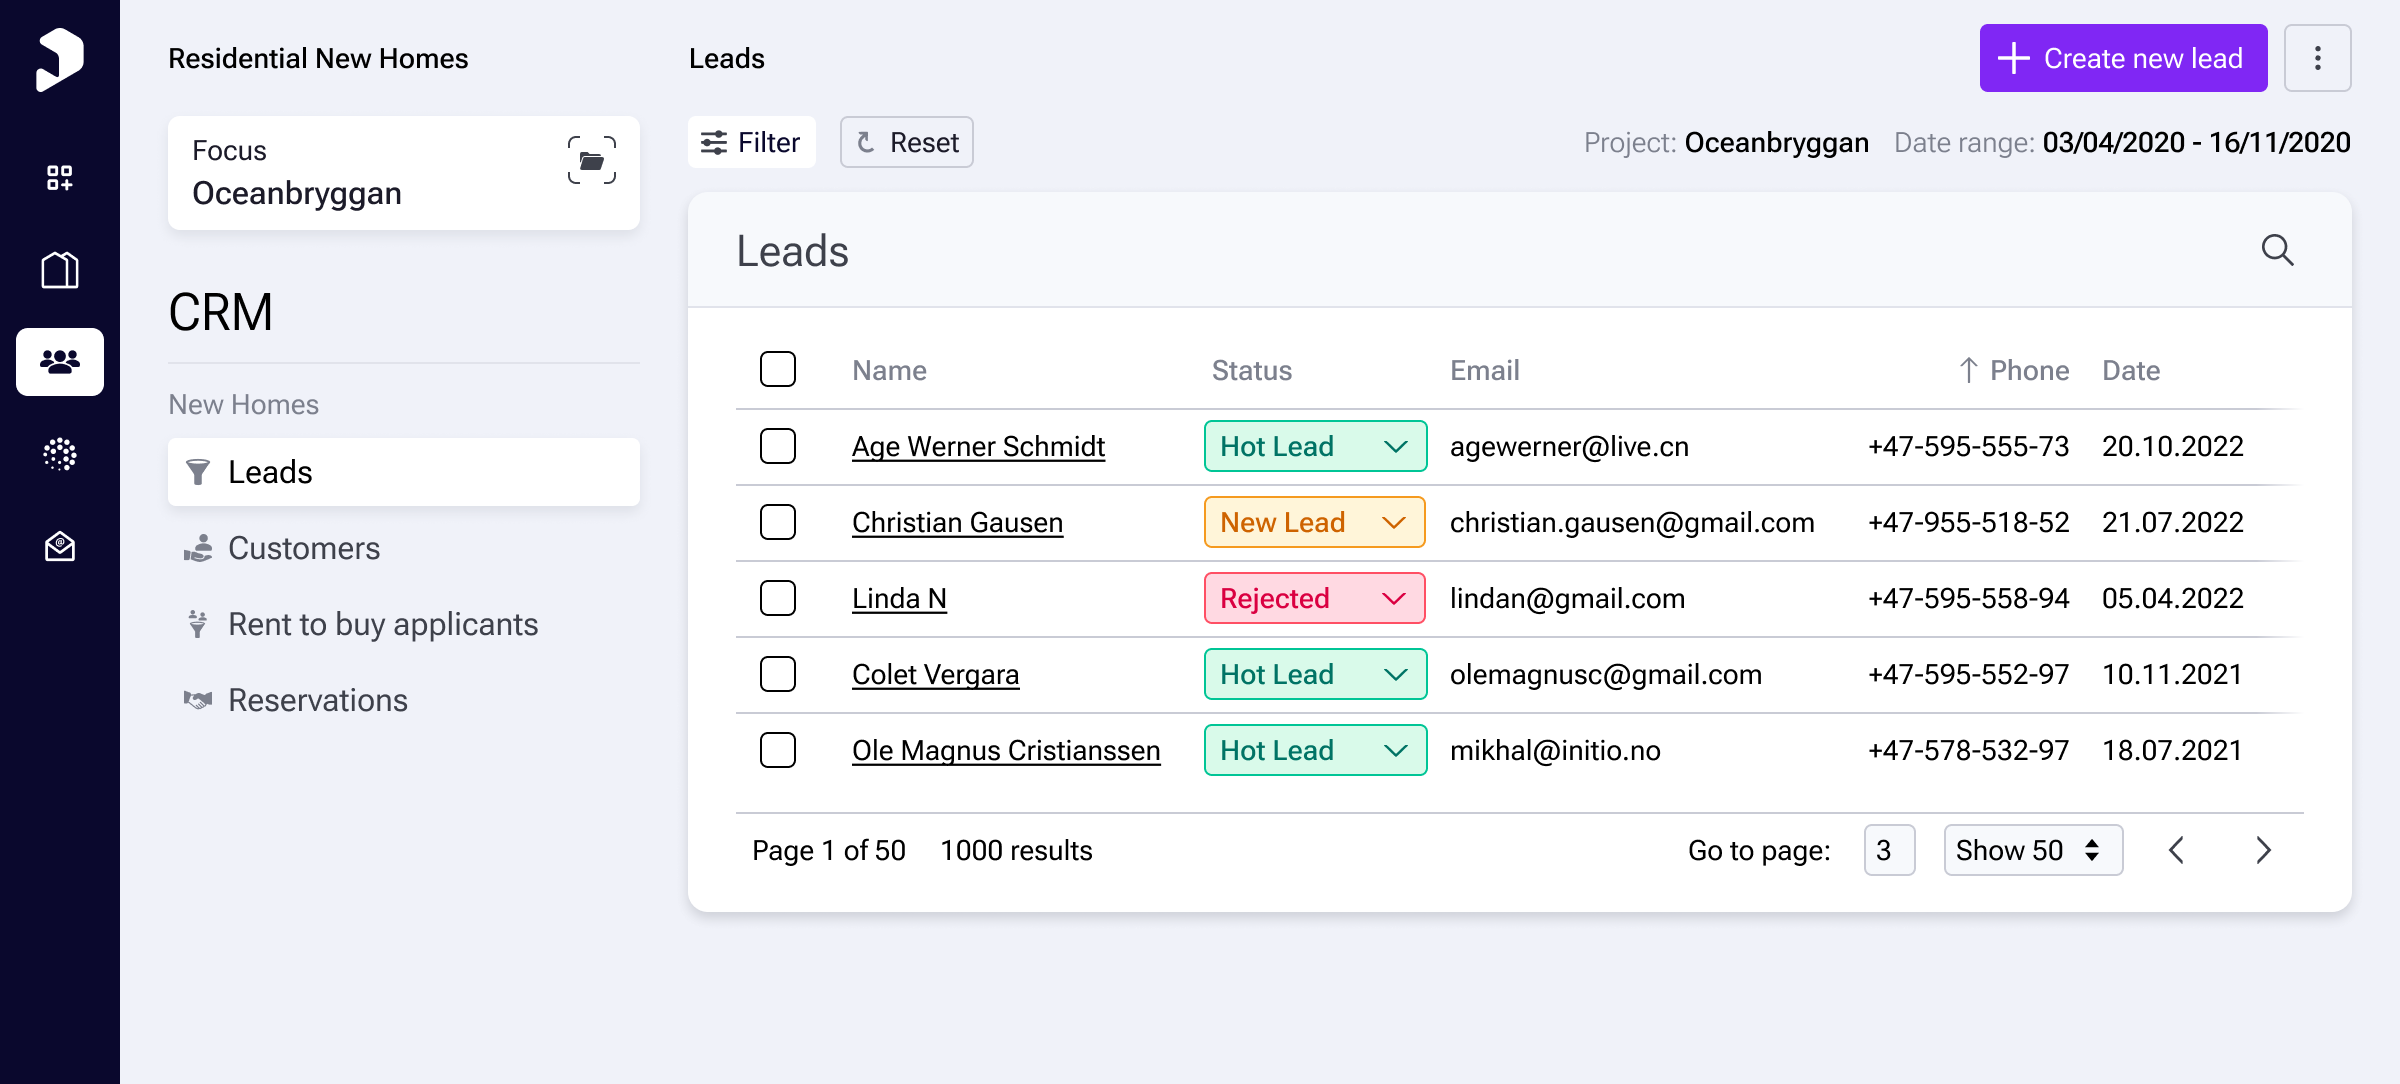Open the three-dot more options menu
This screenshot has height=1084, width=2400.
point(2317,58)
